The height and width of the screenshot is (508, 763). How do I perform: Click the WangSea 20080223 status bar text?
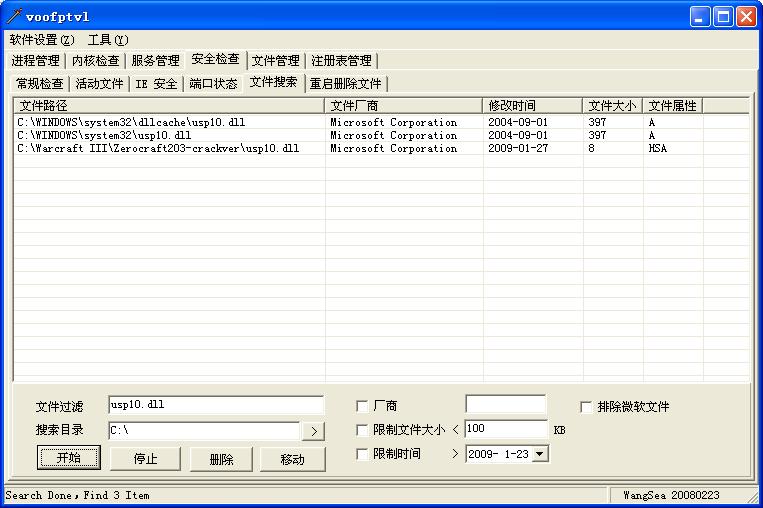[671, 495]
